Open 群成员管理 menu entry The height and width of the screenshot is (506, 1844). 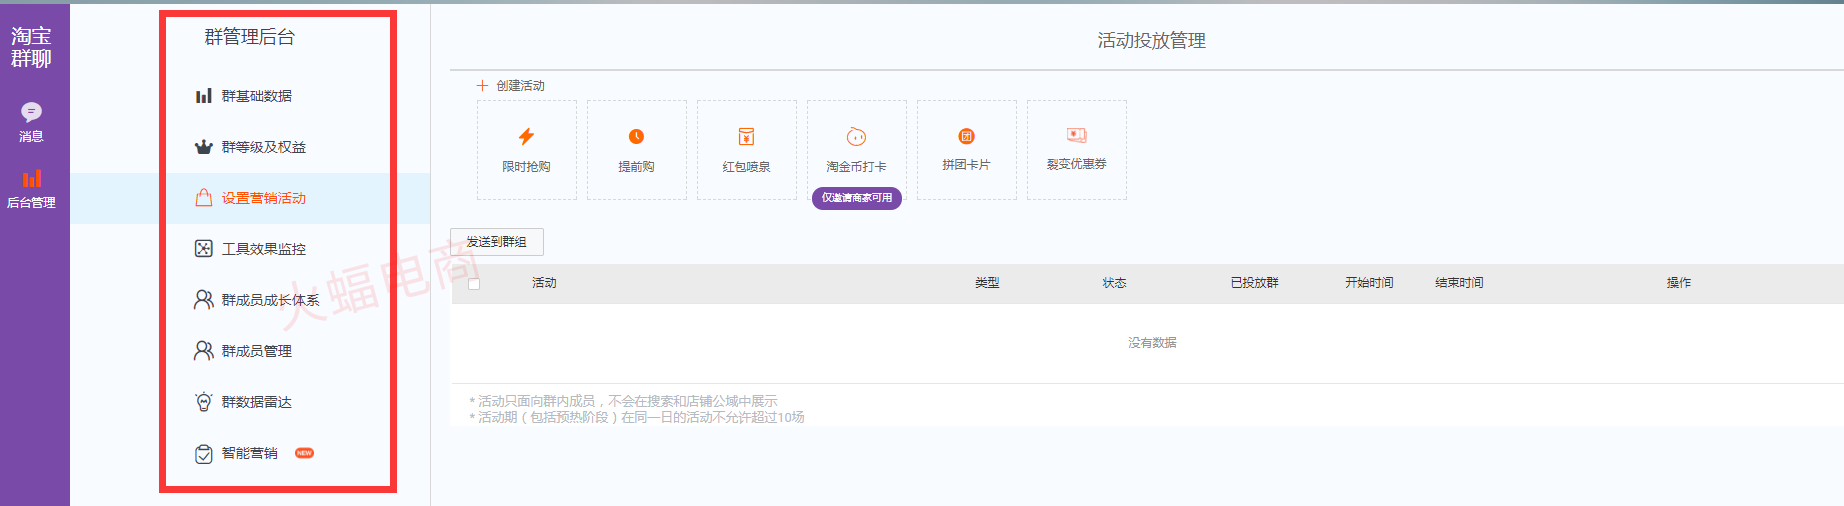(x=256, y=351)
